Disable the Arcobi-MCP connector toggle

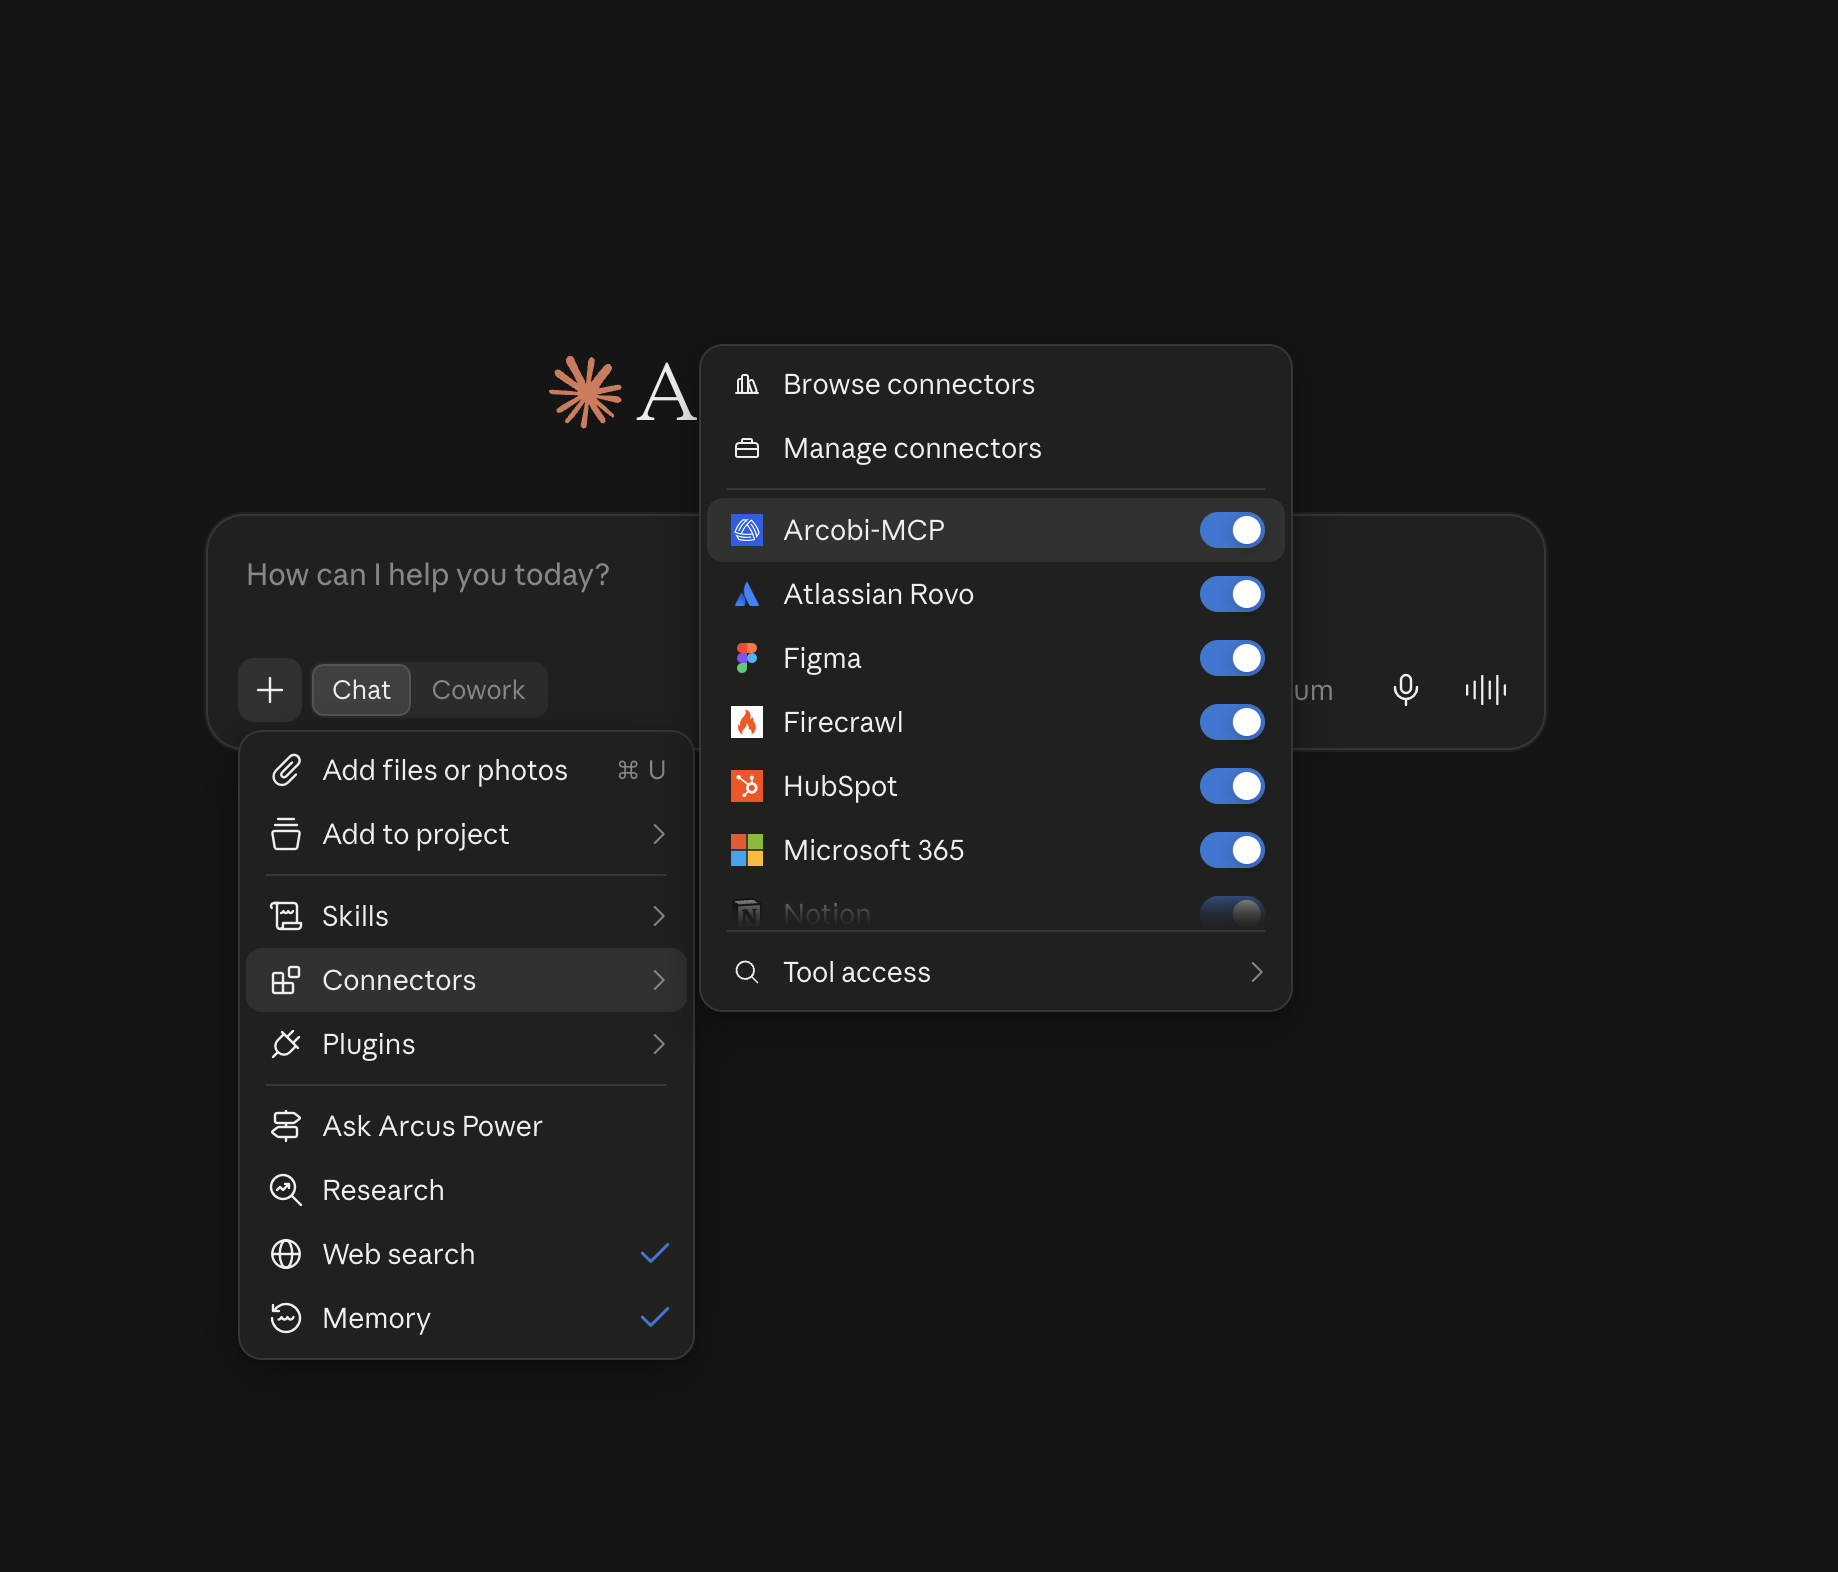point(1232,530)
